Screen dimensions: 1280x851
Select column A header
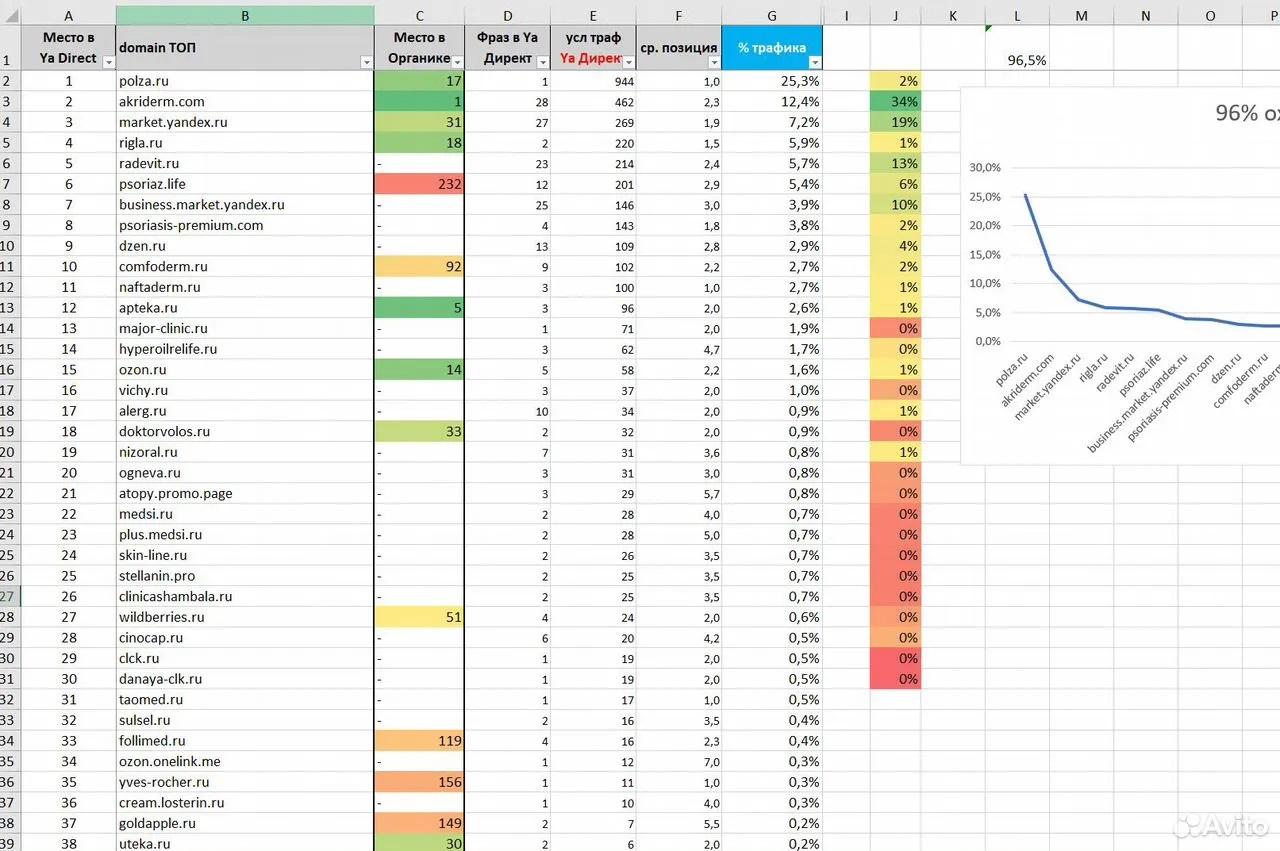coord(68,15)
